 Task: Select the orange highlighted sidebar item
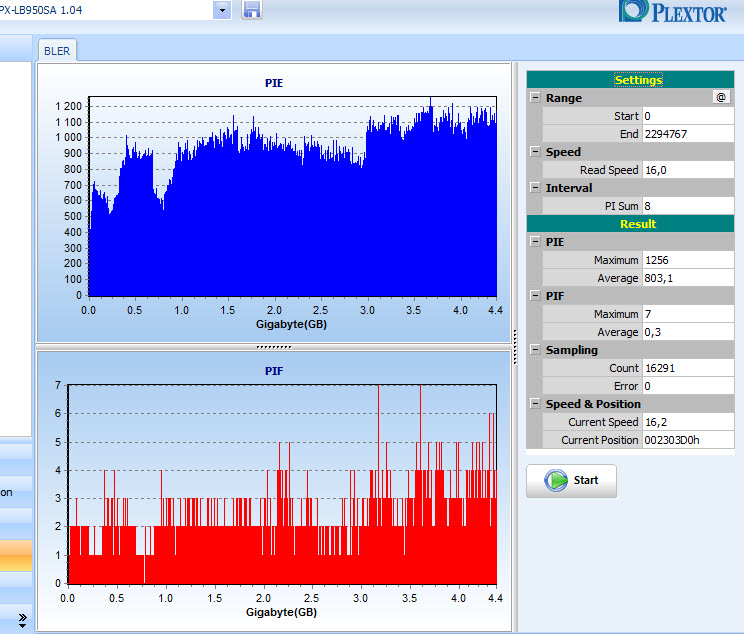point(16,555)
